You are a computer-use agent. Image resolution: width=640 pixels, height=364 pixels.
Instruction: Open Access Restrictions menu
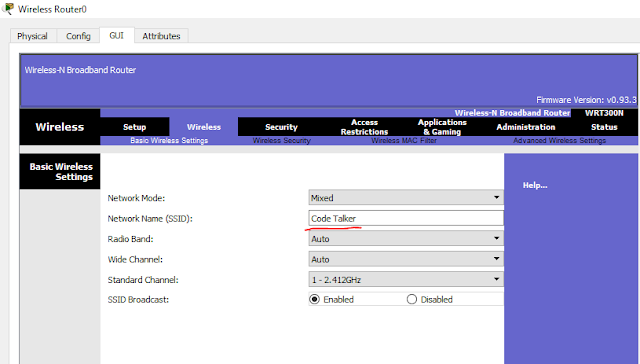pos(364,127)
